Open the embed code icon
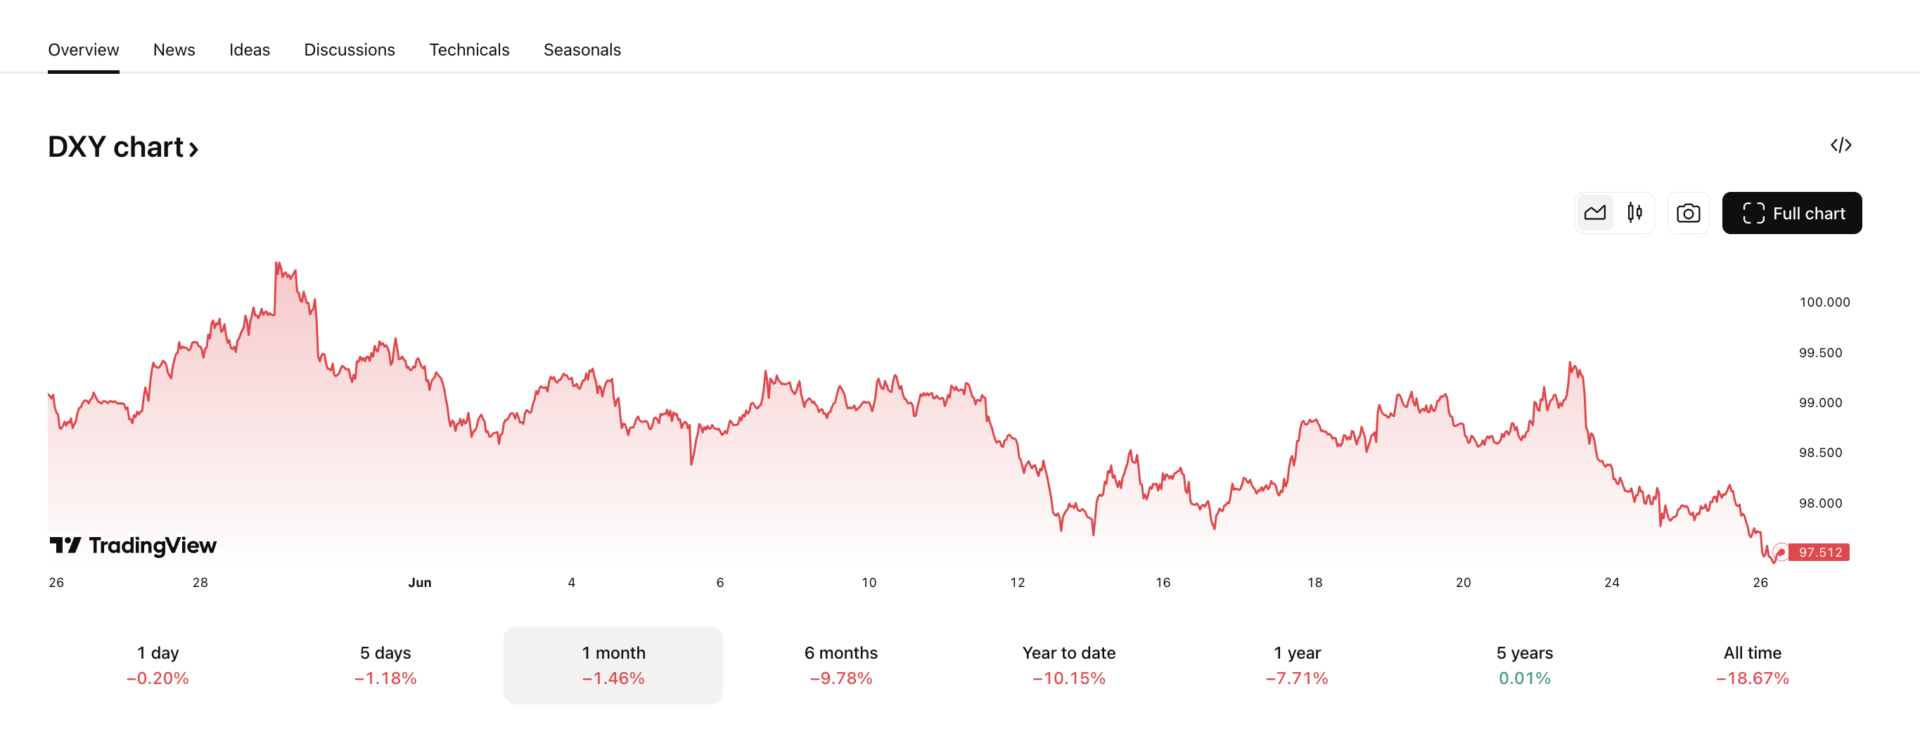The image size is (1920, 755). pos(1841,146)
